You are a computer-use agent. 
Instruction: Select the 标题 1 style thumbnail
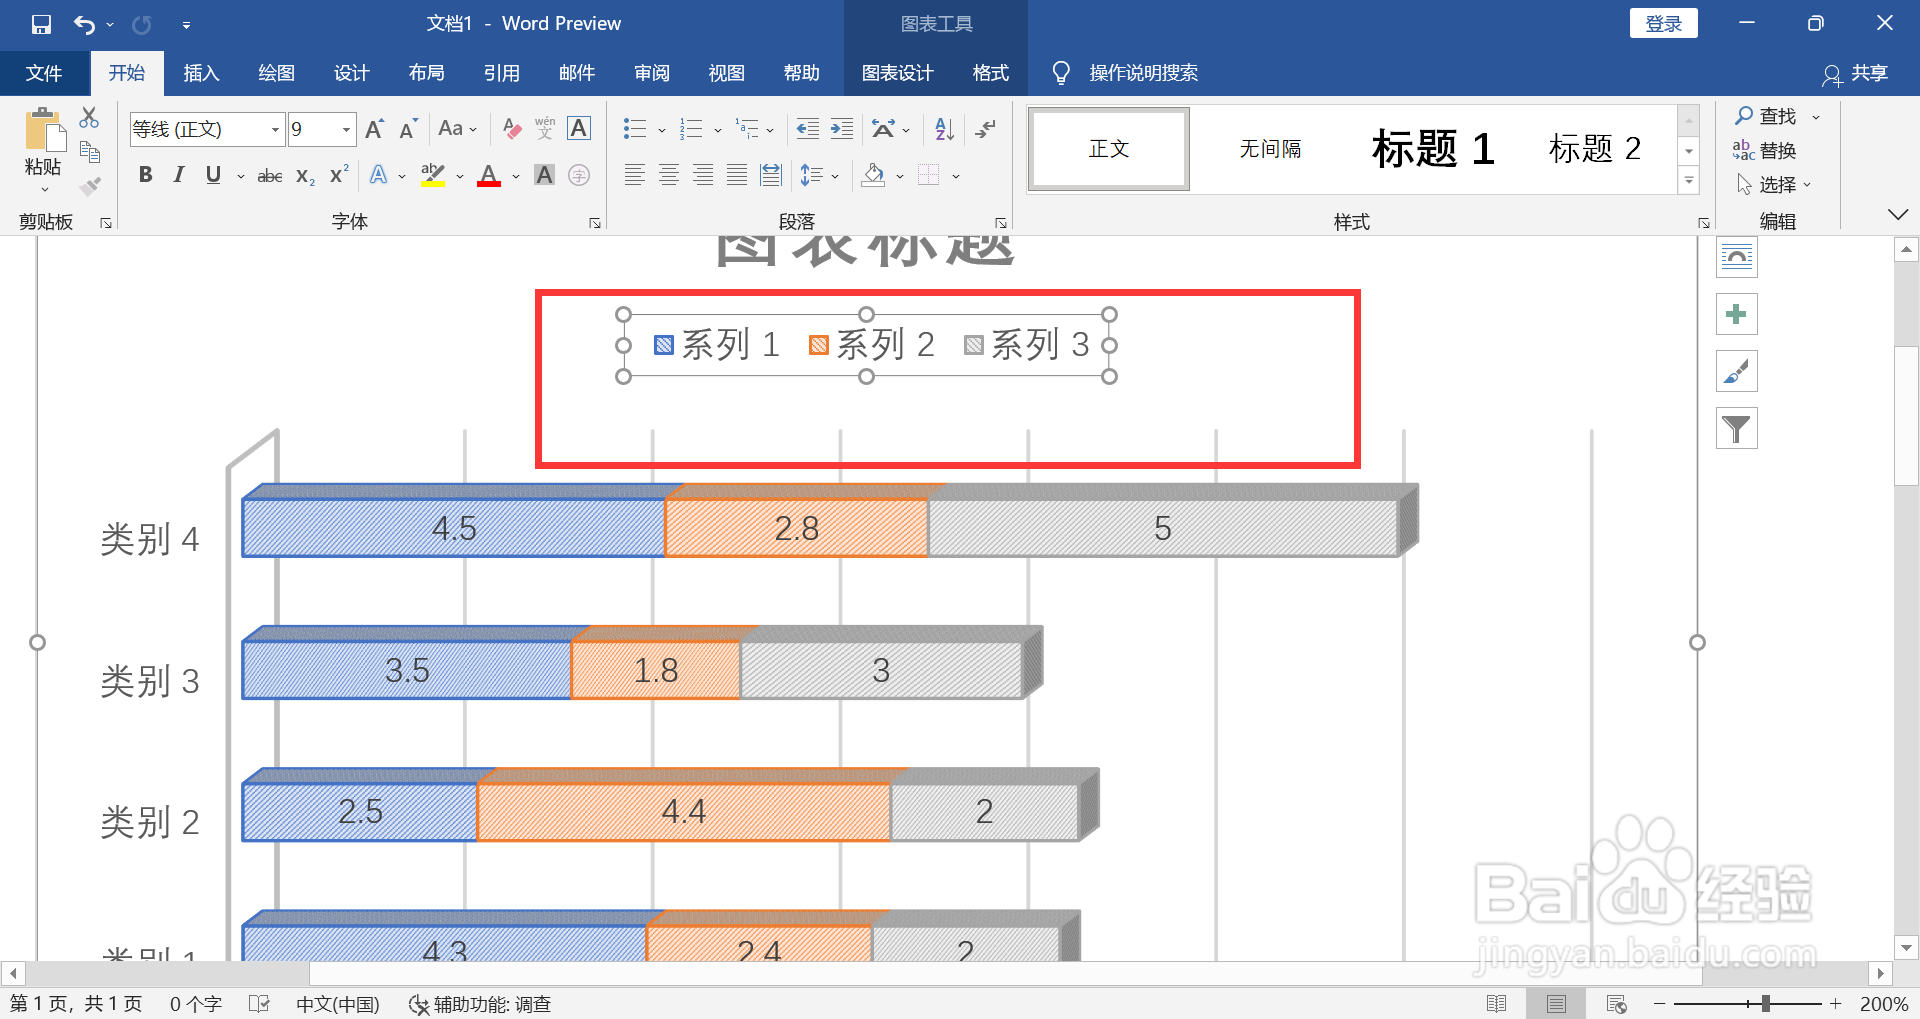coord(1433,149)
